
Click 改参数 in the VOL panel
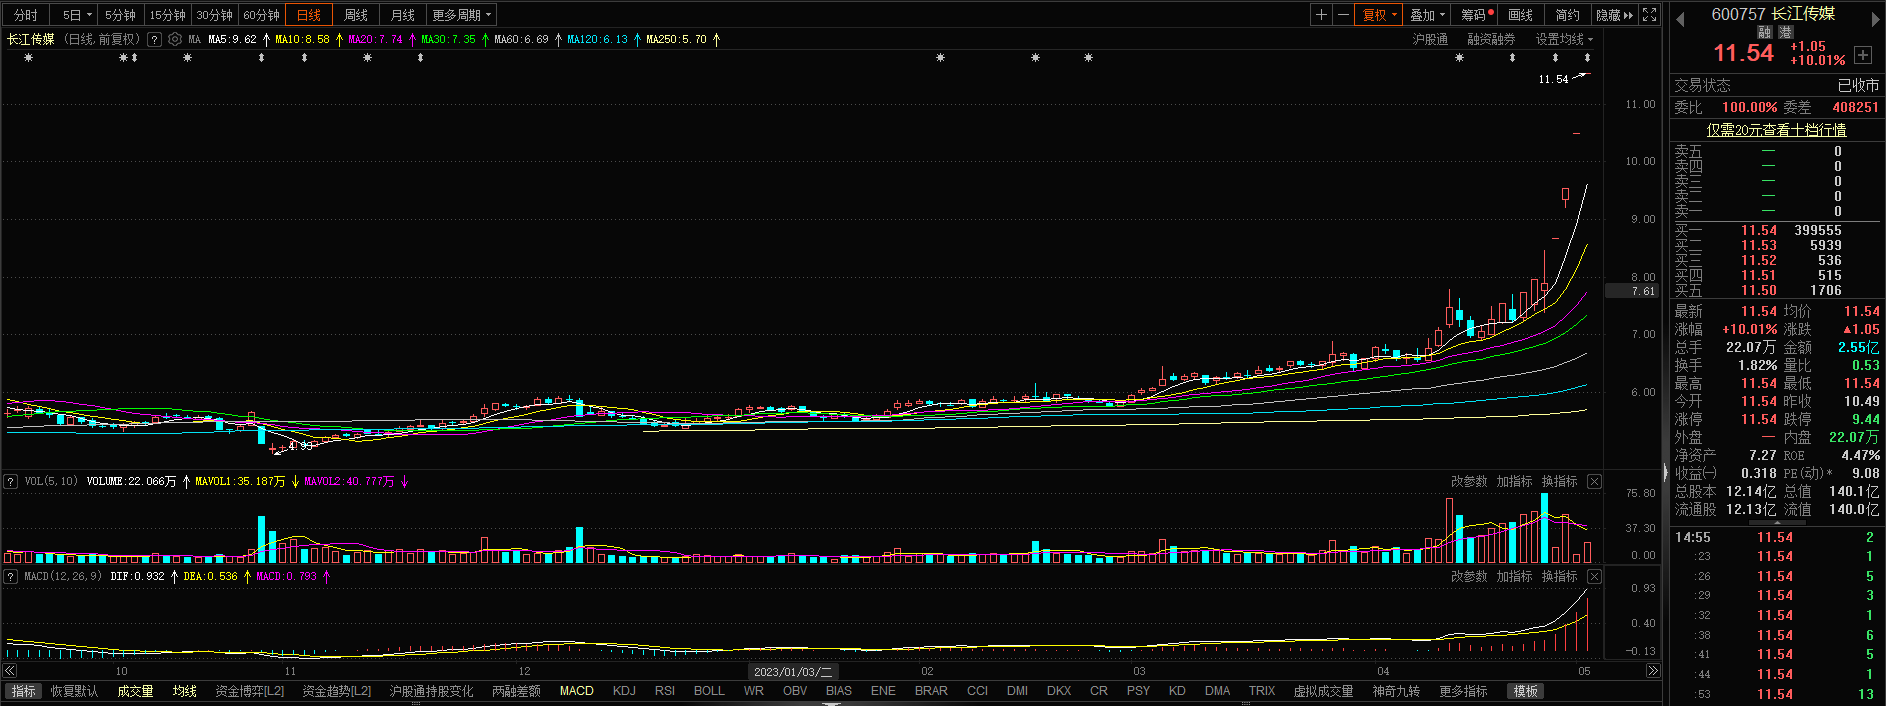[x=1468, y=482]
